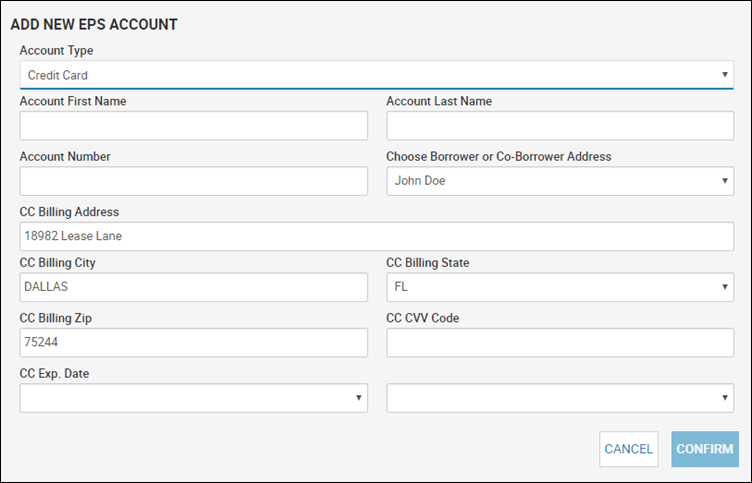The height and width of the screenshot is (483, 752).
Task: Focus the Account Last Name field
Action: point(560,126)
